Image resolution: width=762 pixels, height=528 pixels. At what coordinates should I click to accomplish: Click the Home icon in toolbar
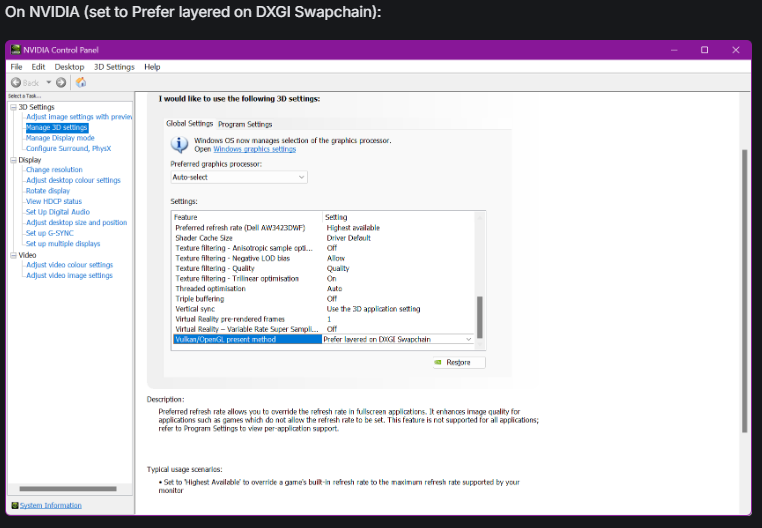coord(81,83)
